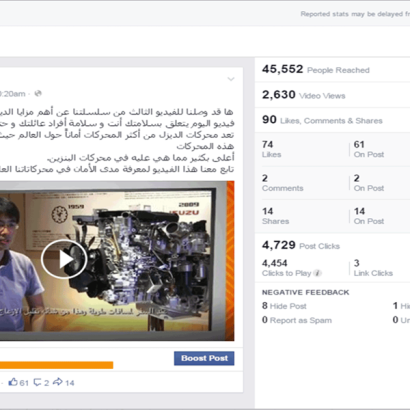Image resolution: width=410 pixels, height=410 pixels.
Task: Select the 4,729 Post Clicks stat
Action: (301, 245)
